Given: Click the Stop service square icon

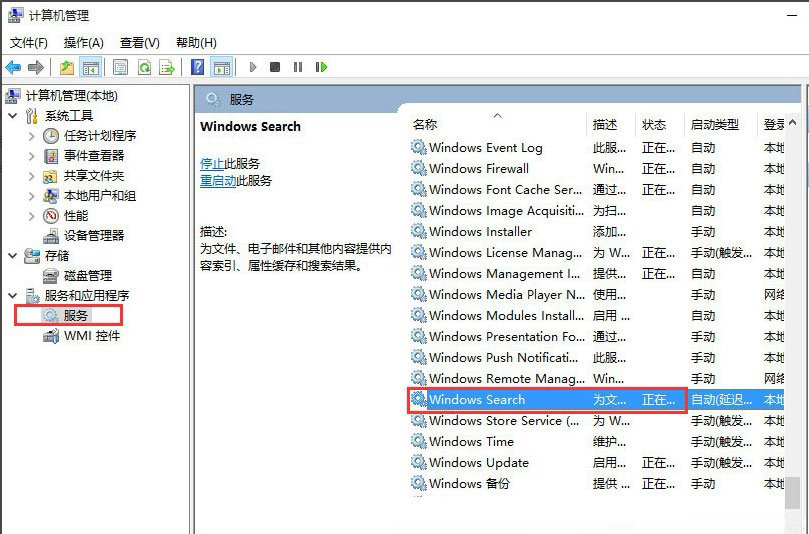Looking at the screenshot, I should [x=275, y=67].
